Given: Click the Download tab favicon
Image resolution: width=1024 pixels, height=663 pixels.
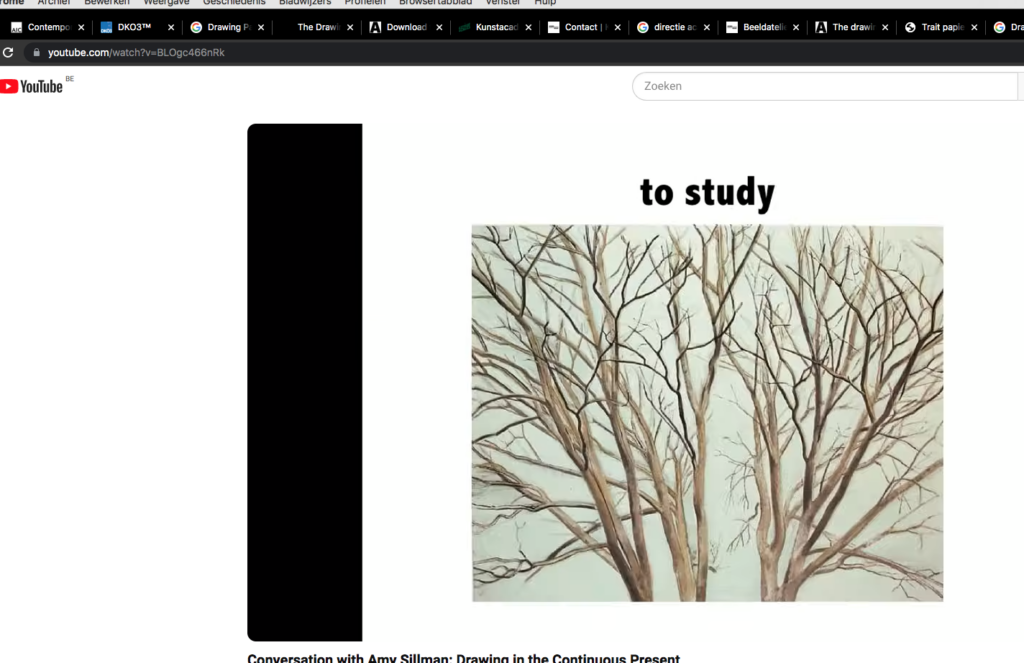Looking at the screenshot, I should [375, 27].
